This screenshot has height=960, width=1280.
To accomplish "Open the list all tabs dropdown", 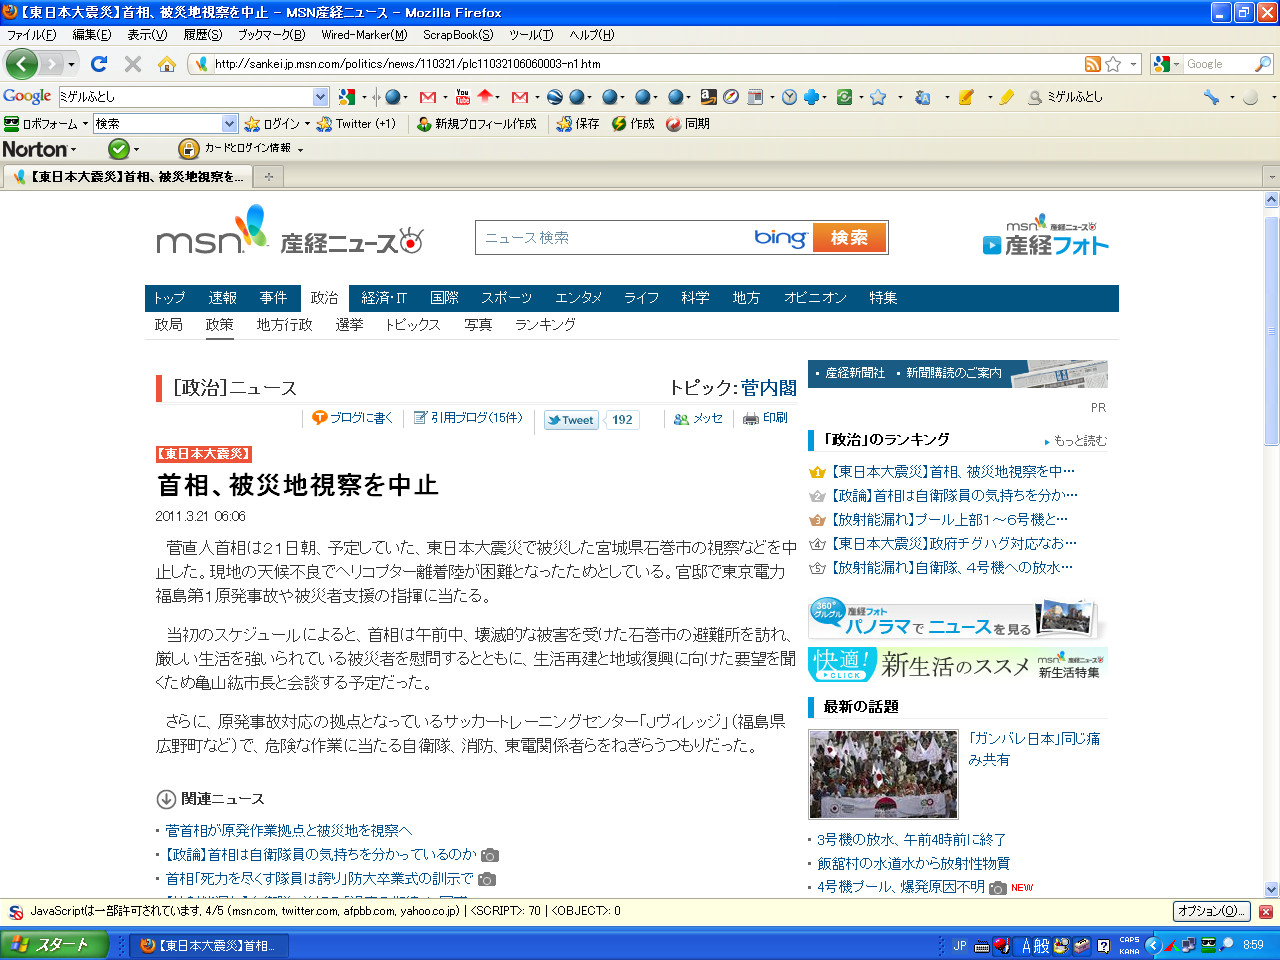I will [x=1272, y=177].
